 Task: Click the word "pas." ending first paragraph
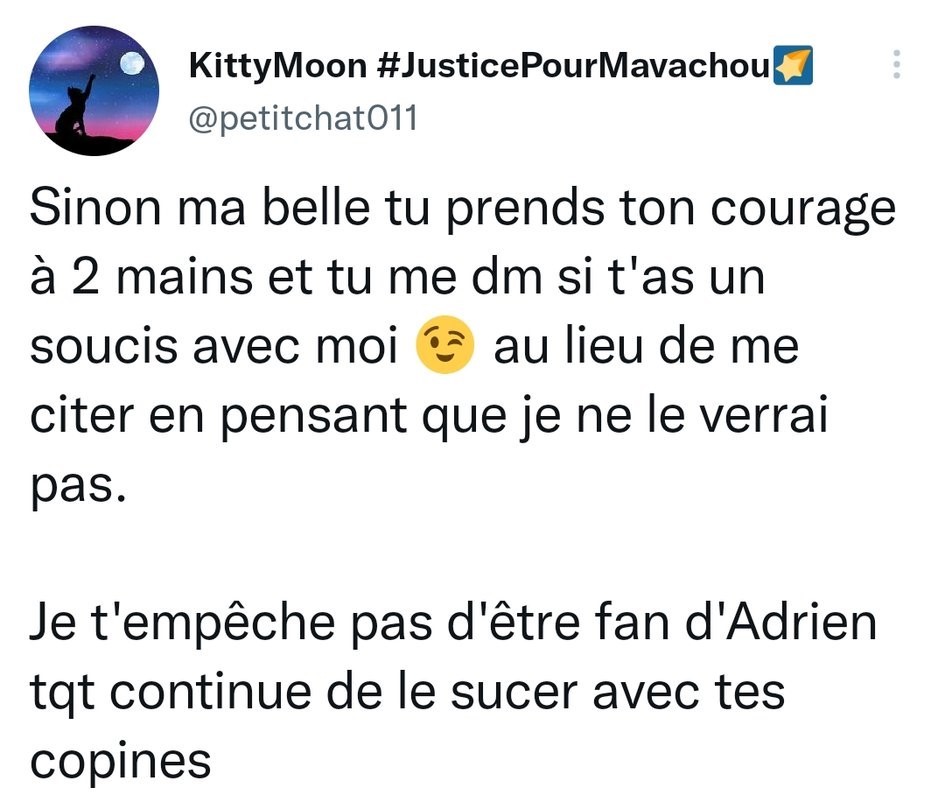click(78, 488)
